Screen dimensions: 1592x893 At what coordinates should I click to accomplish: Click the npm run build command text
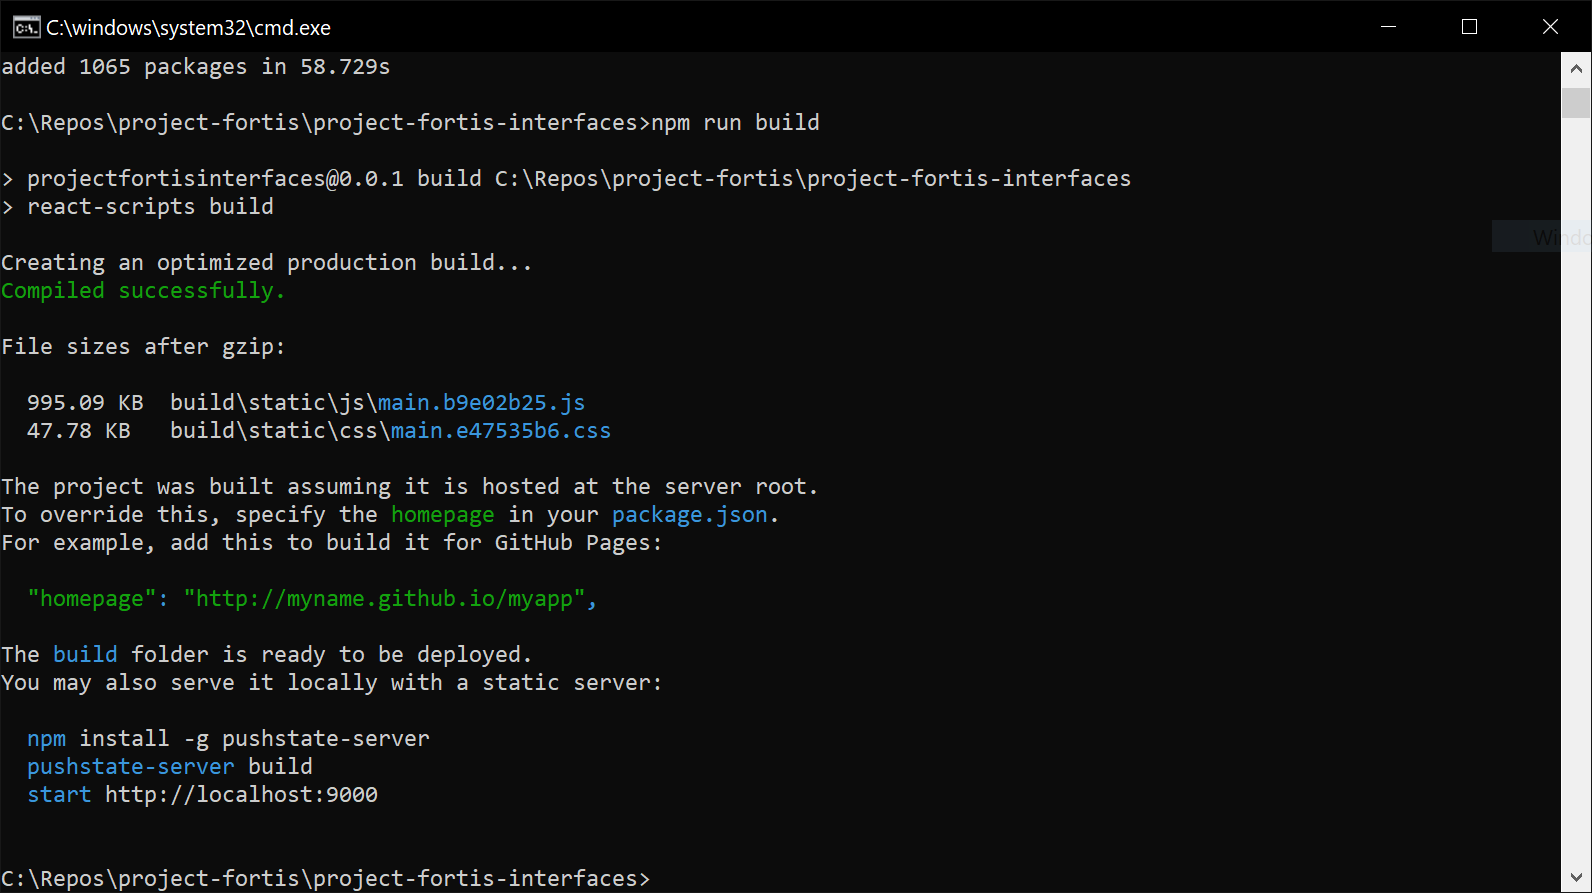736,122
